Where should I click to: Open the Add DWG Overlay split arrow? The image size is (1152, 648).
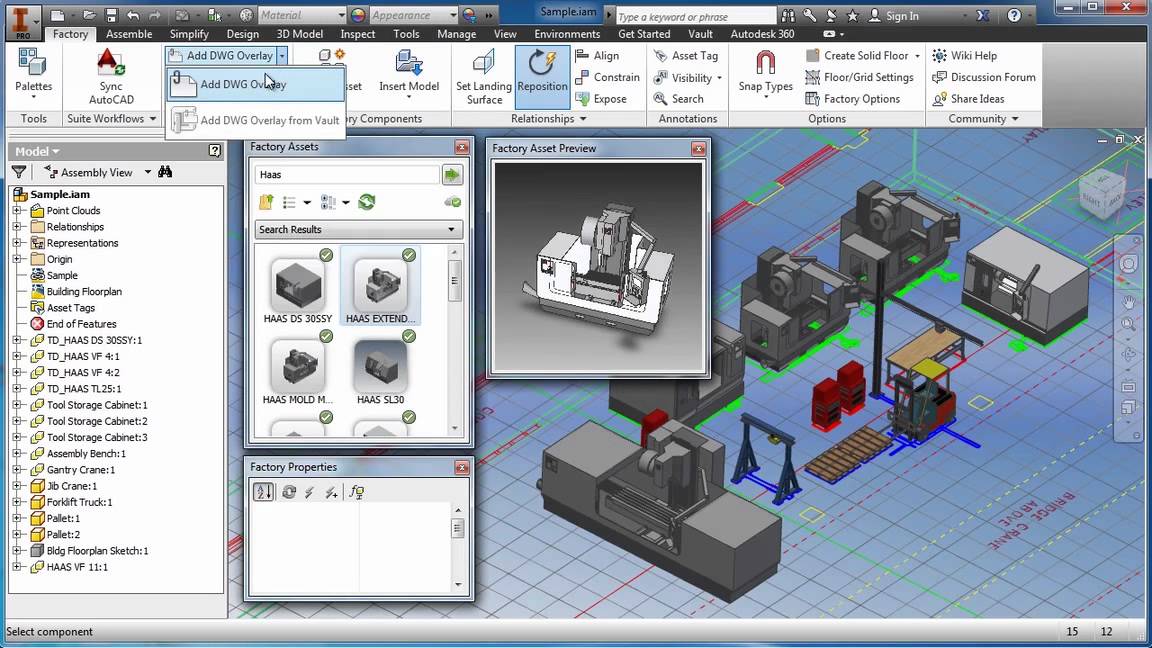pos(281,55)
